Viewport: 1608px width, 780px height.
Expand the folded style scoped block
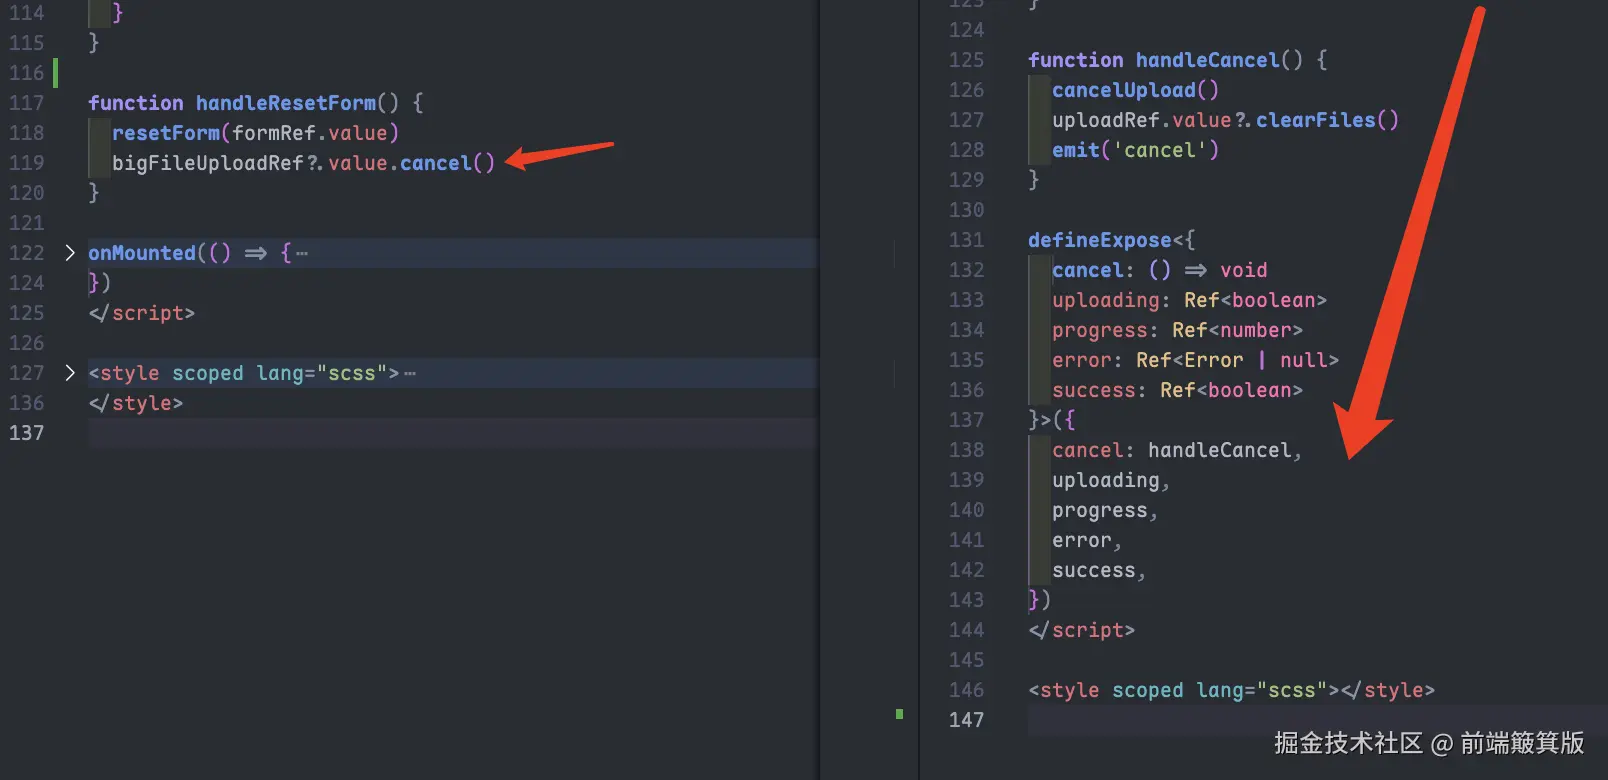[x=70, y=373]
